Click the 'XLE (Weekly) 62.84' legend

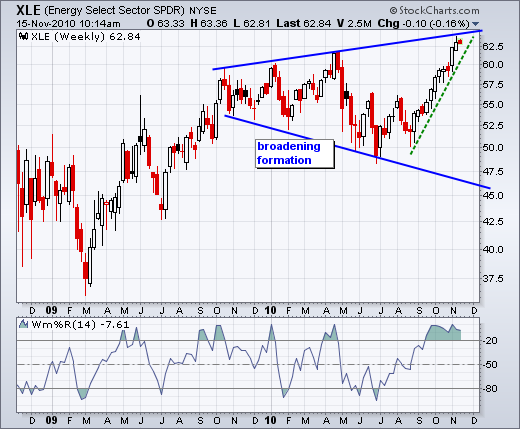pos(86,36)
